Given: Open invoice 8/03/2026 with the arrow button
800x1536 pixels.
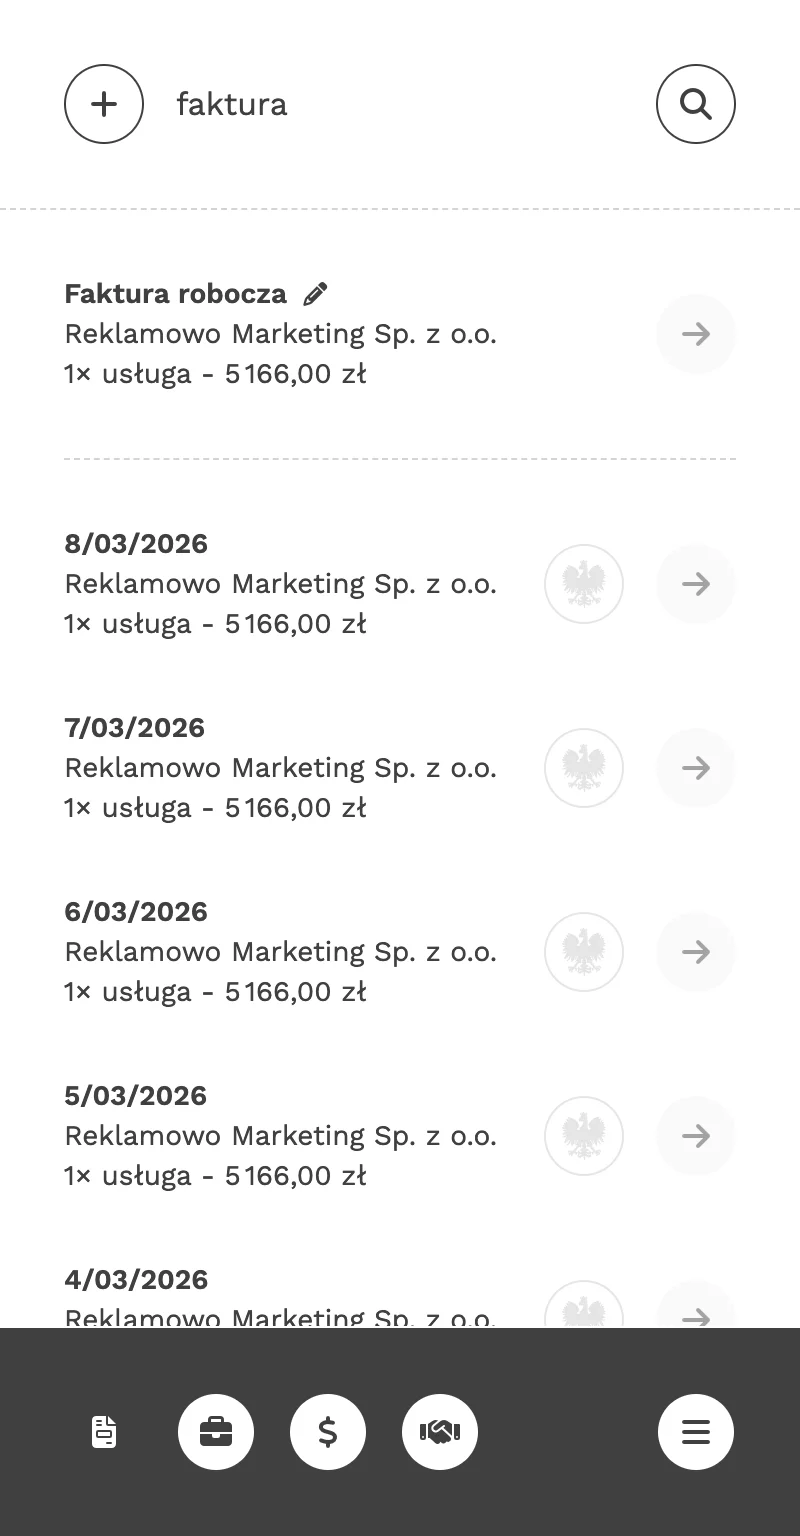Looking at the screenshot, I should coord(695,584).
